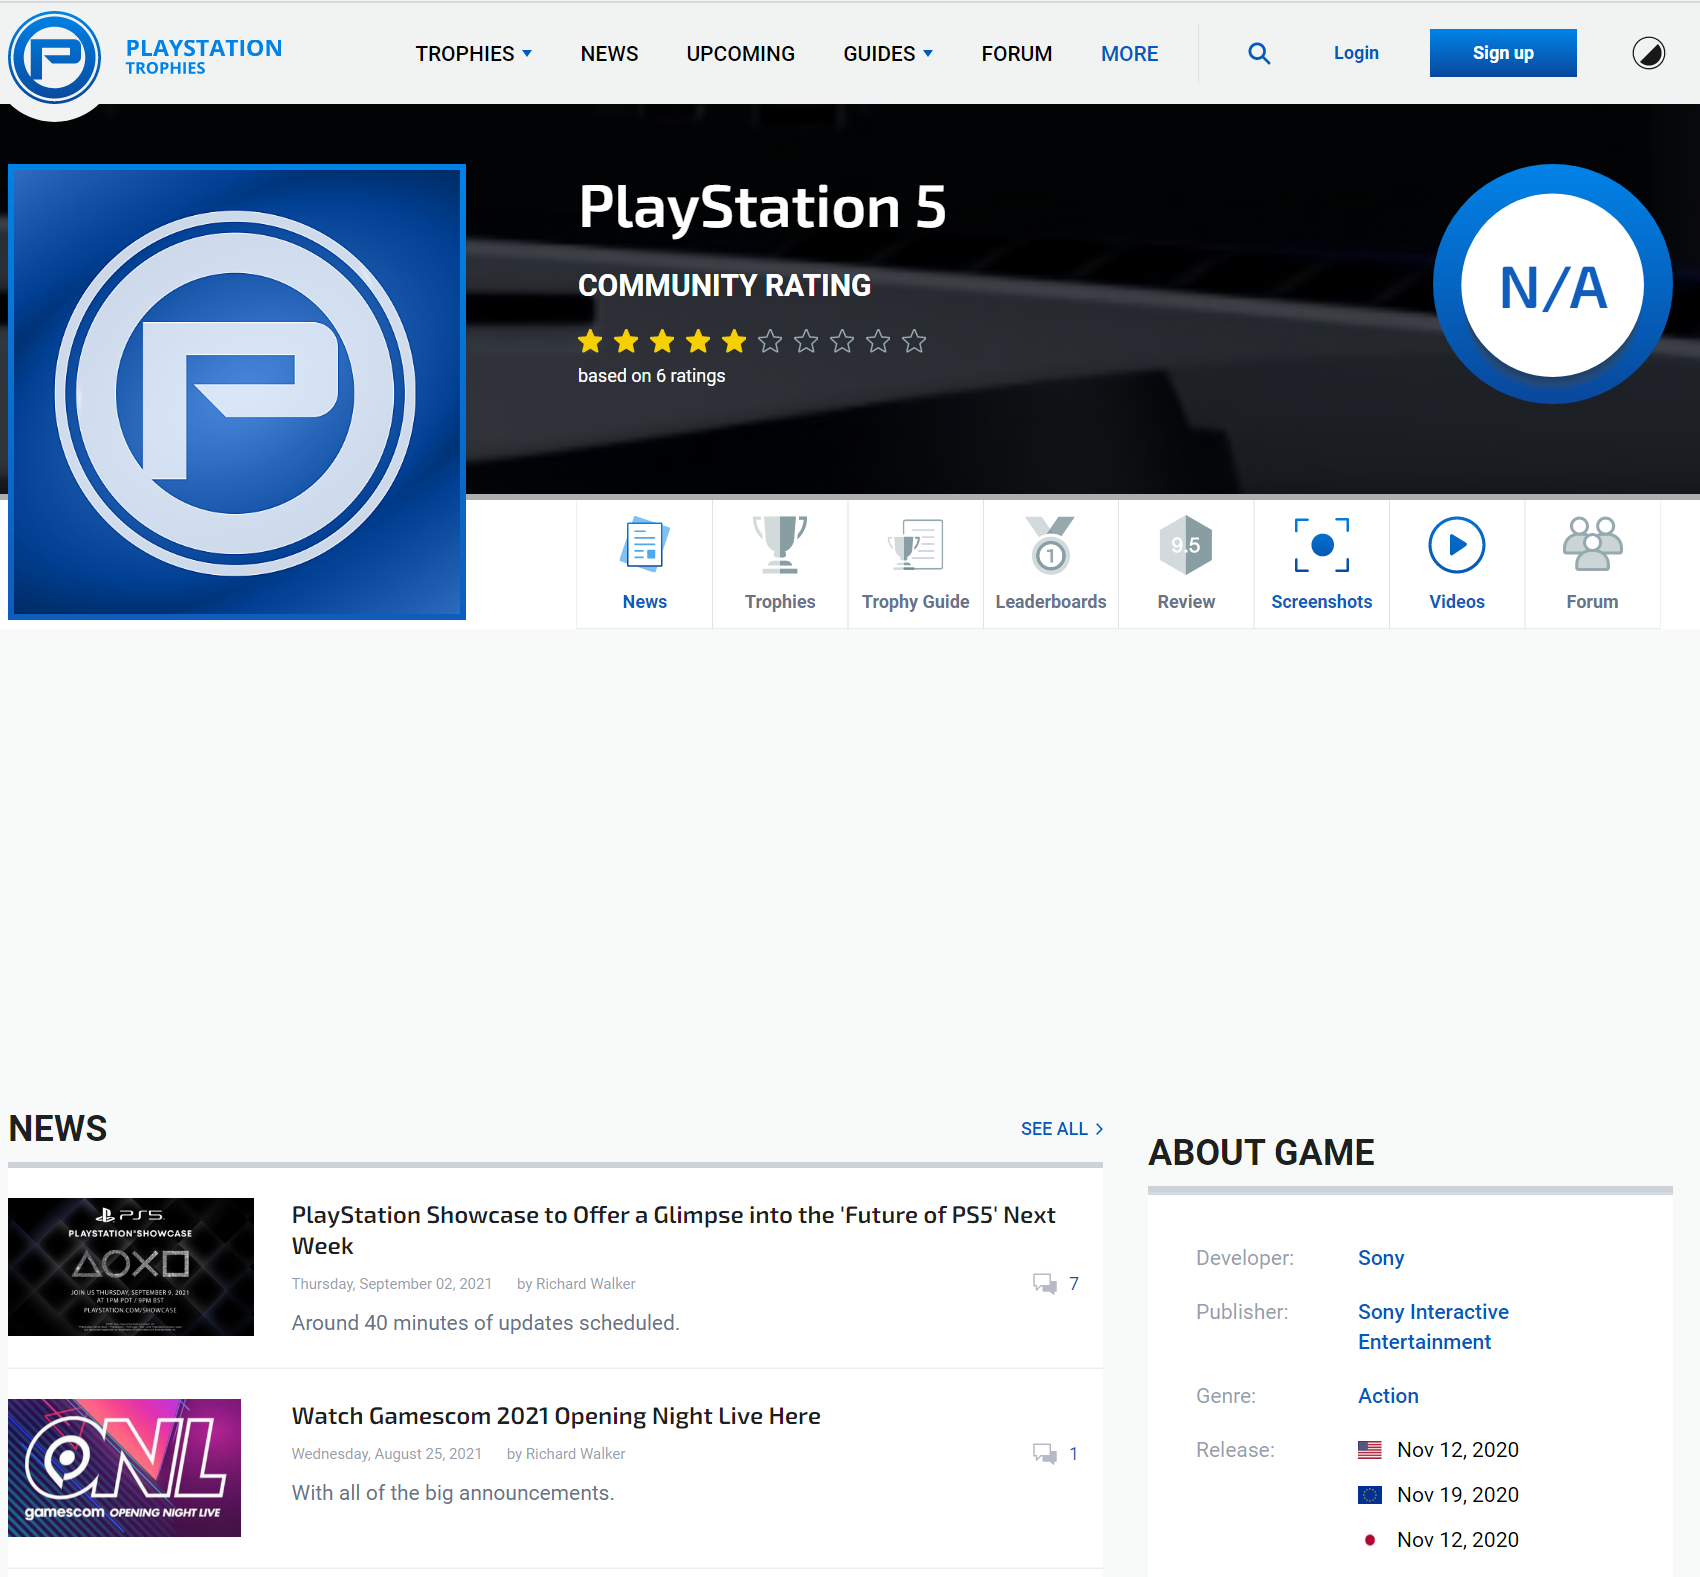Click the seventh rating star
Screen dimensions: 1700x1577
(806, 342)
